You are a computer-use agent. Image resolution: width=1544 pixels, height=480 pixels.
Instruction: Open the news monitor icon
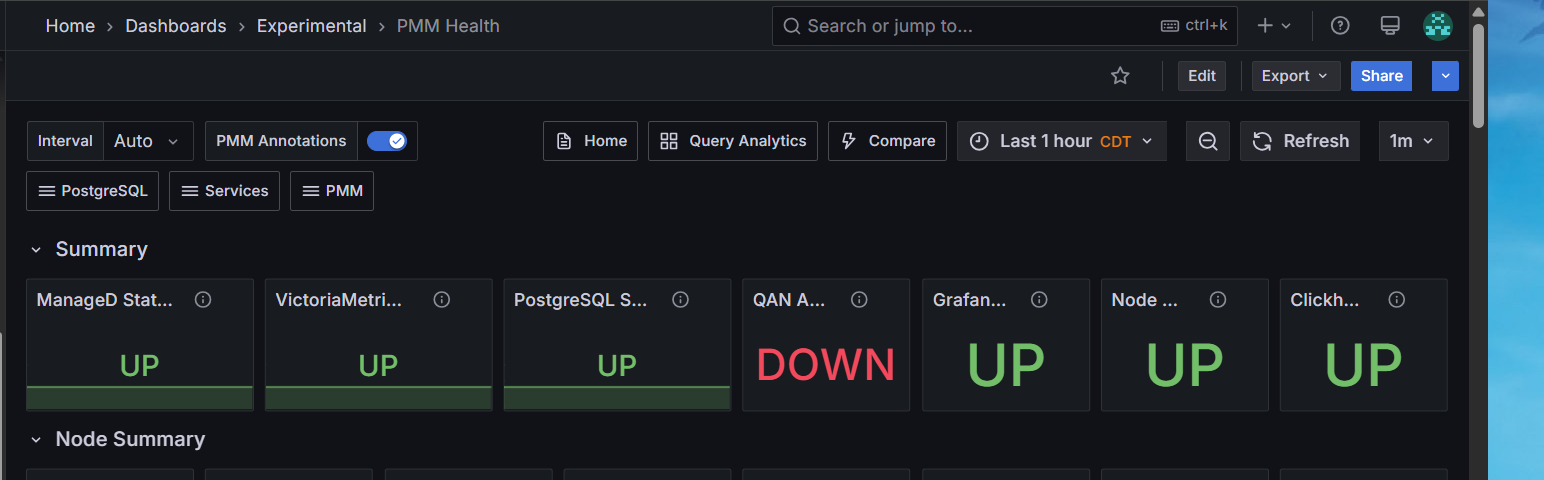(x=1389, y=26)
